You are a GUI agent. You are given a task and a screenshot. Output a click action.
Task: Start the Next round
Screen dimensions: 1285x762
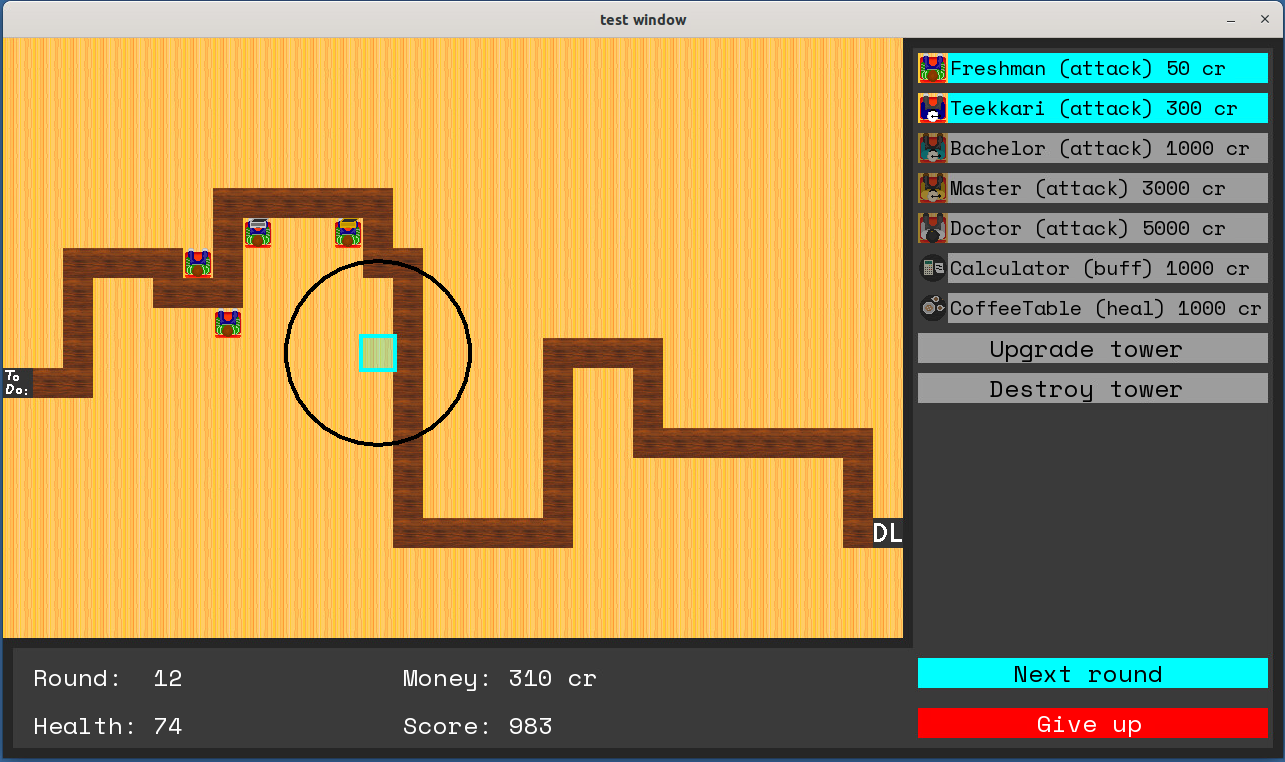(1093, 673)
